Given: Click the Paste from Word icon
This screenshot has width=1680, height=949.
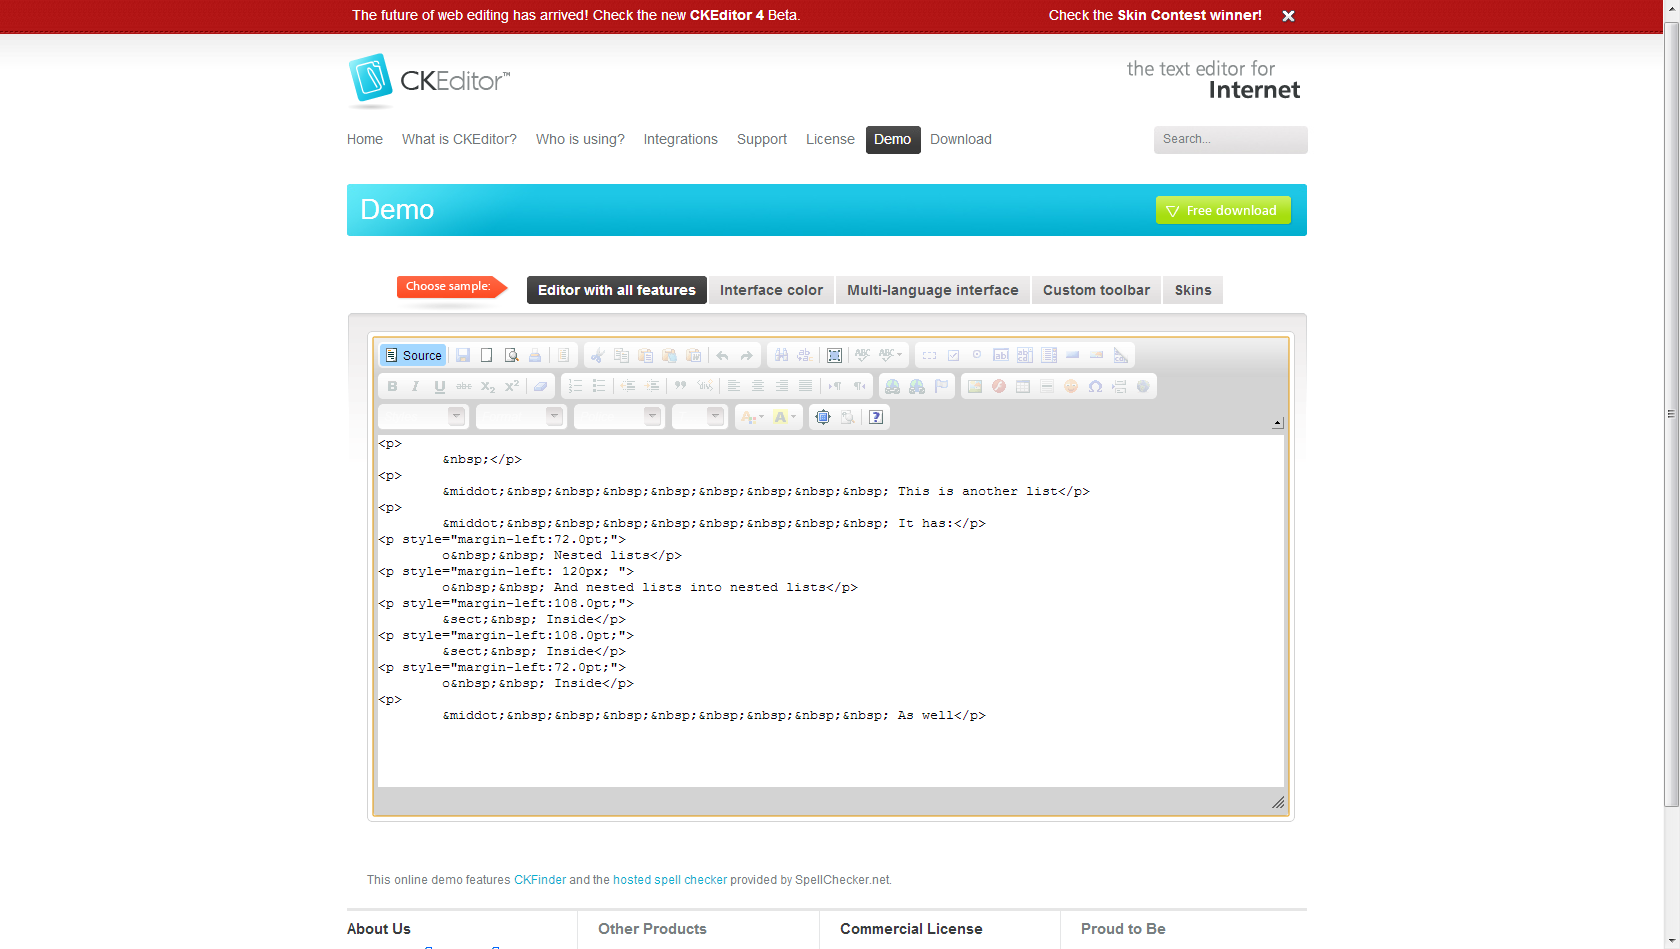Looking at the screenshot, I should click(693, 355).
